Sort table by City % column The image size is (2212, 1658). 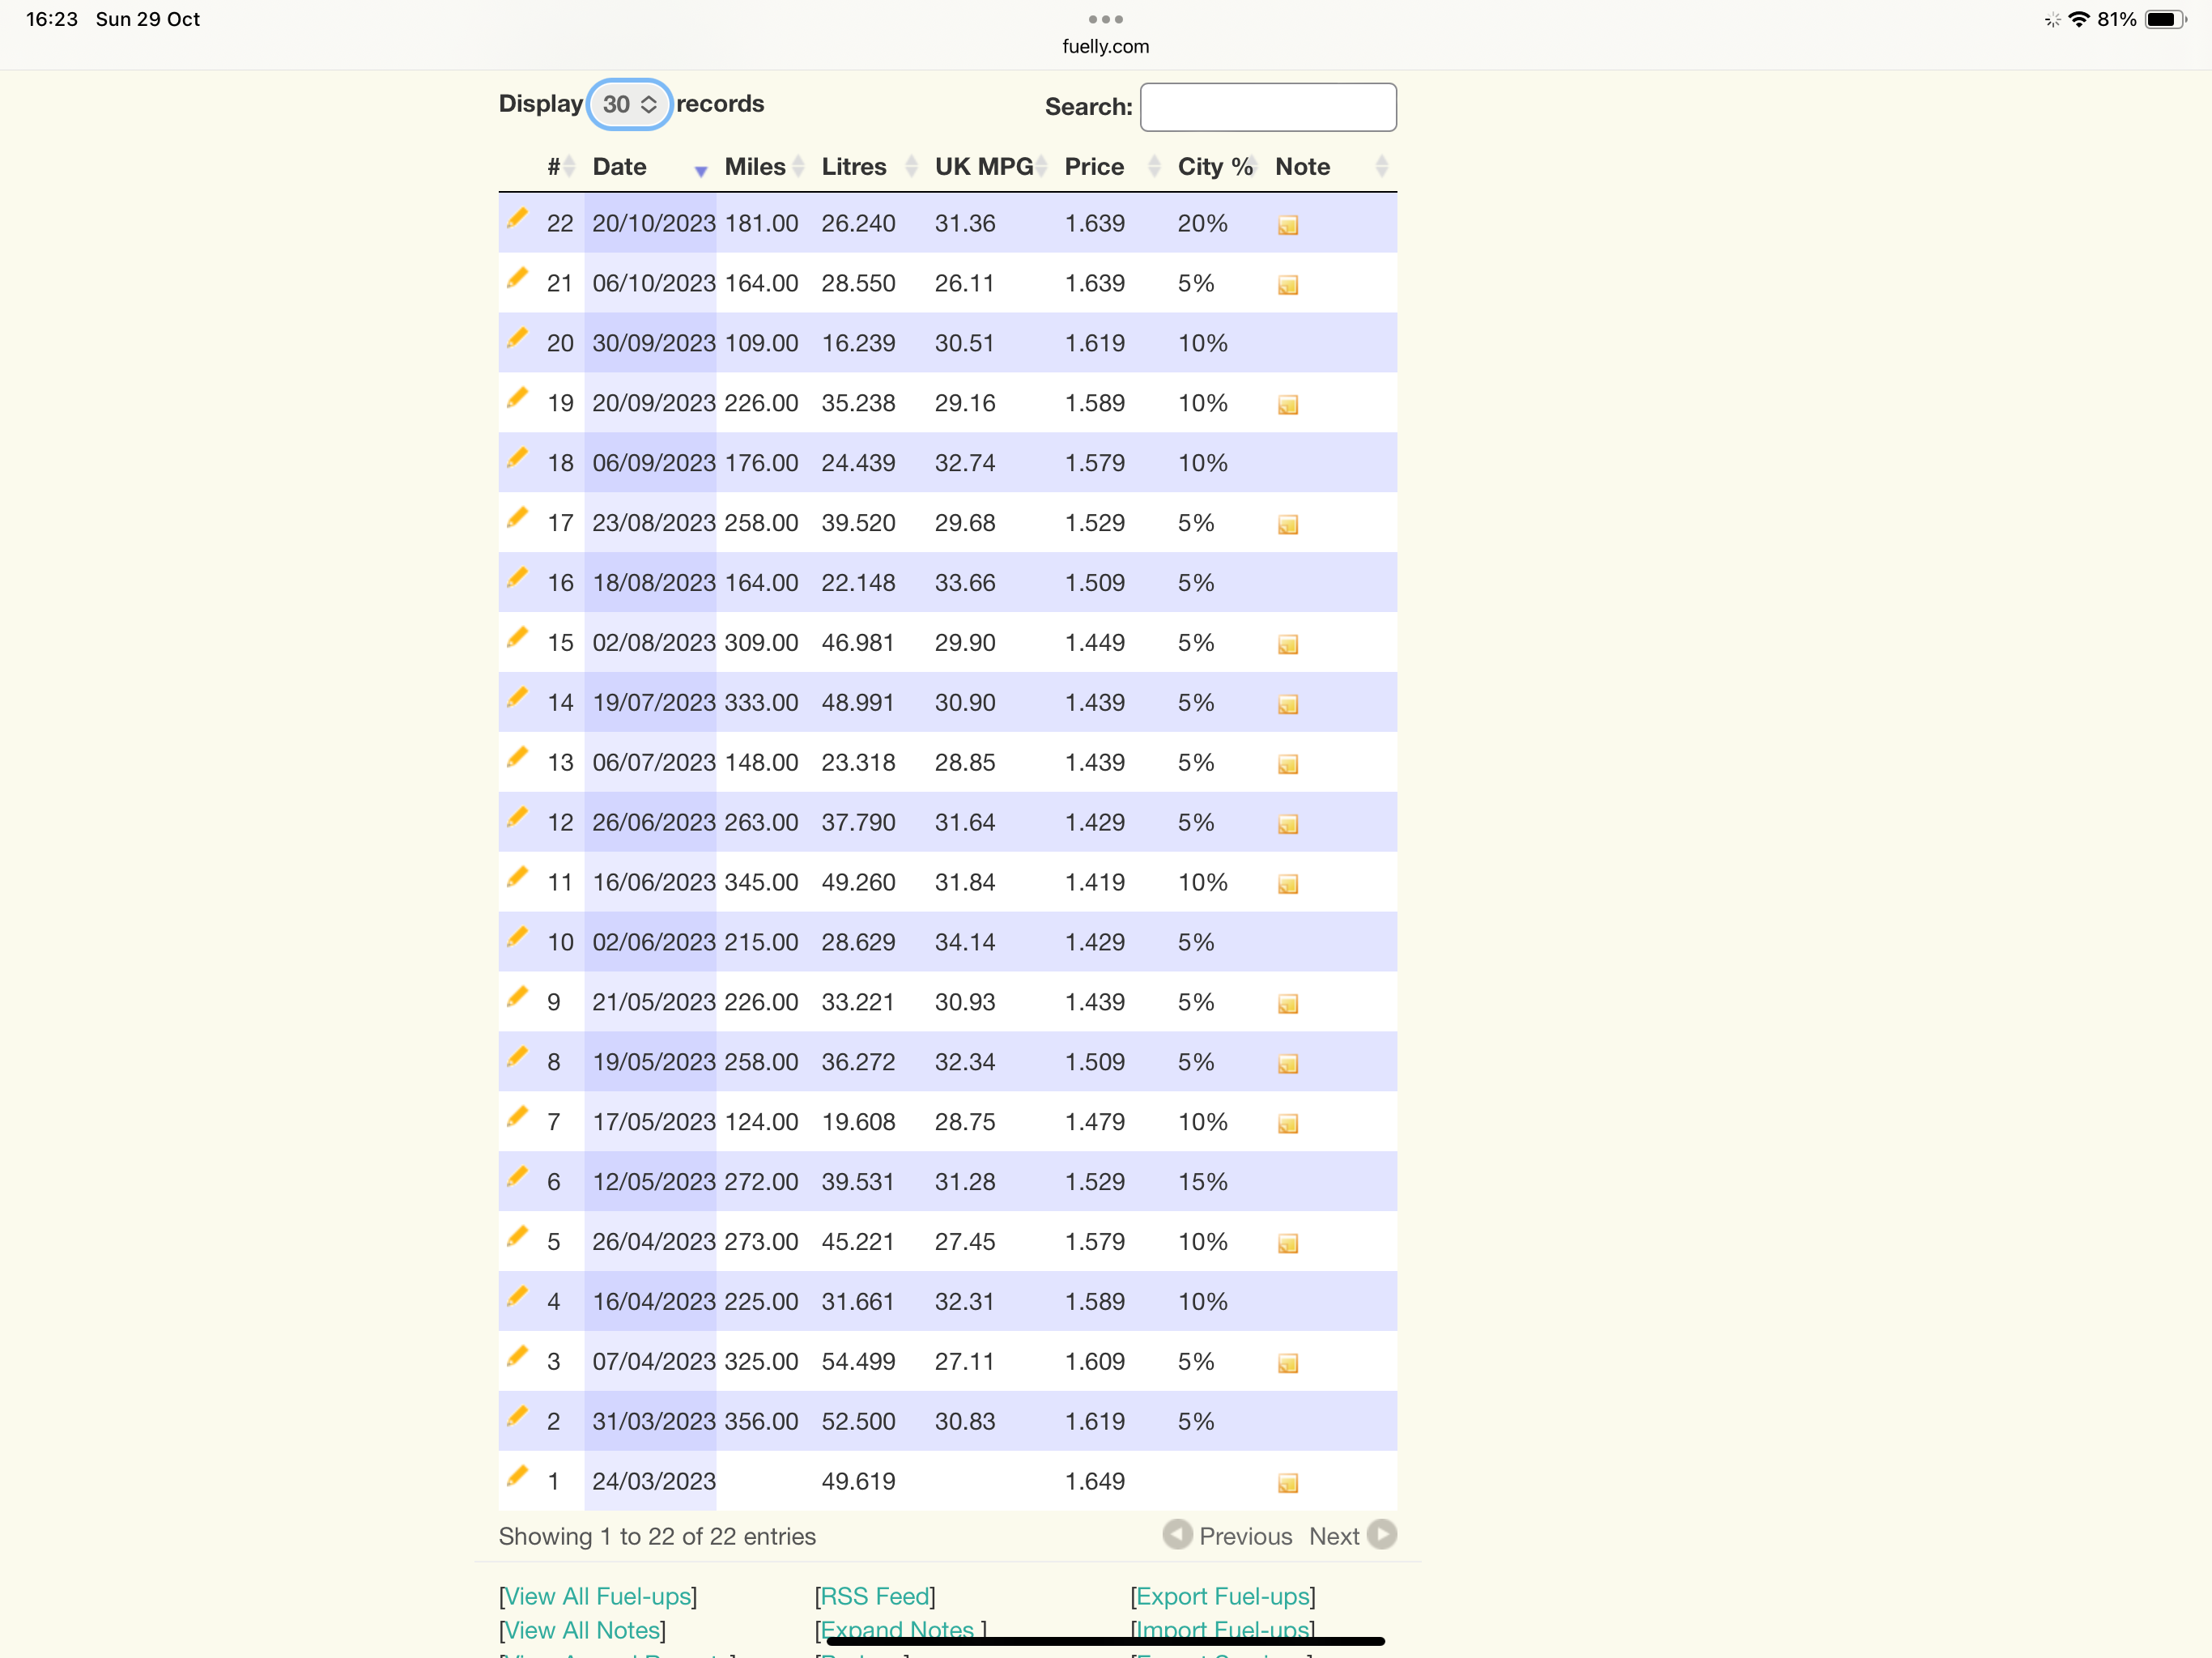click(1217, 166)
